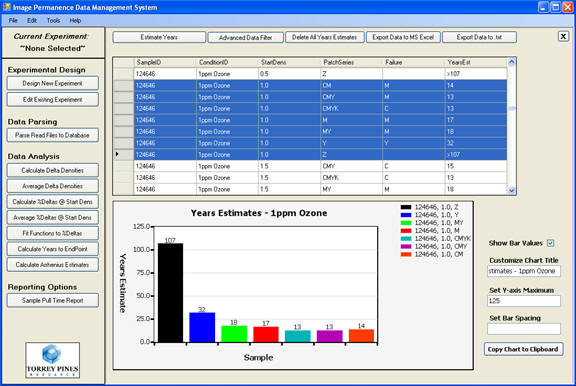Click the black 107 bar in the chart
Screen dimensions: 576x386
170,293
